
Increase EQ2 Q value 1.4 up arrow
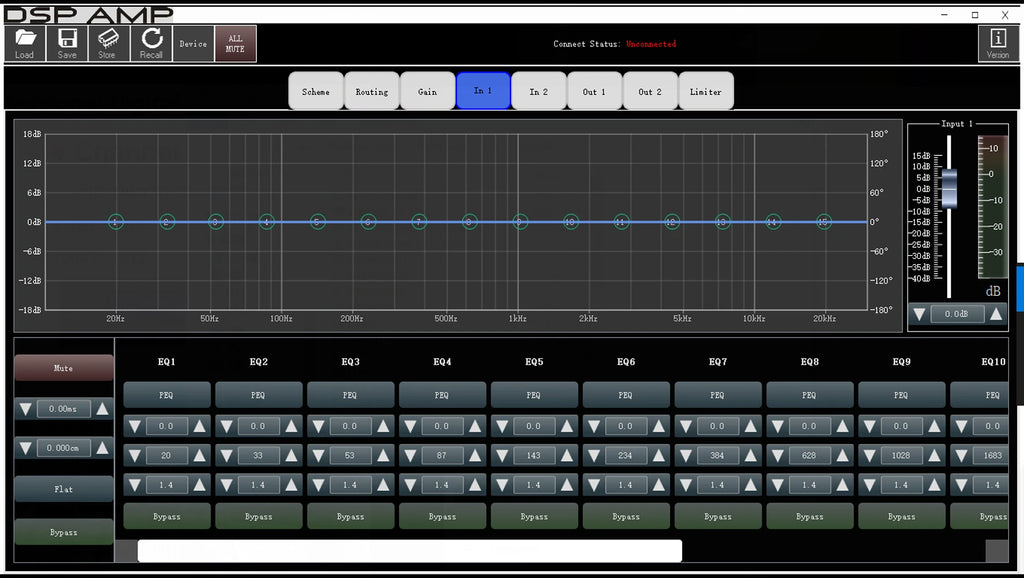coord(291,485)
